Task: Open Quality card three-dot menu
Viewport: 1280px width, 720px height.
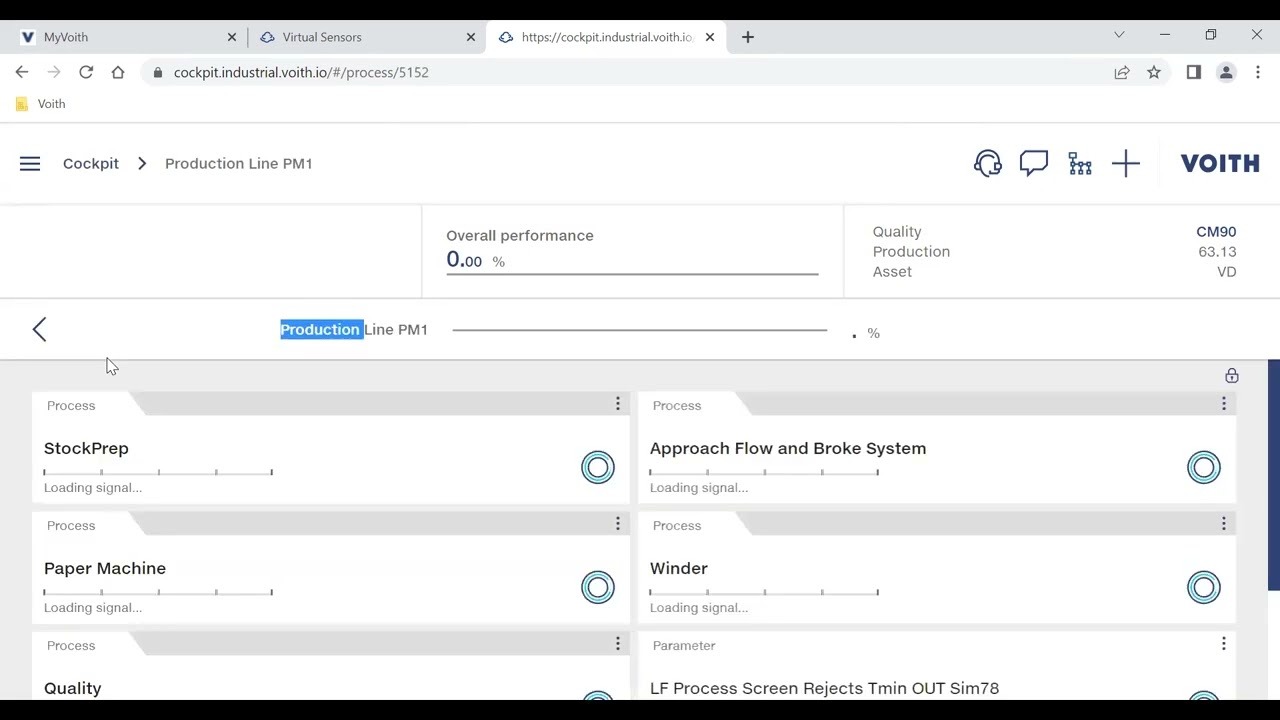Action: pyautogui.click(x=617, y=643)
